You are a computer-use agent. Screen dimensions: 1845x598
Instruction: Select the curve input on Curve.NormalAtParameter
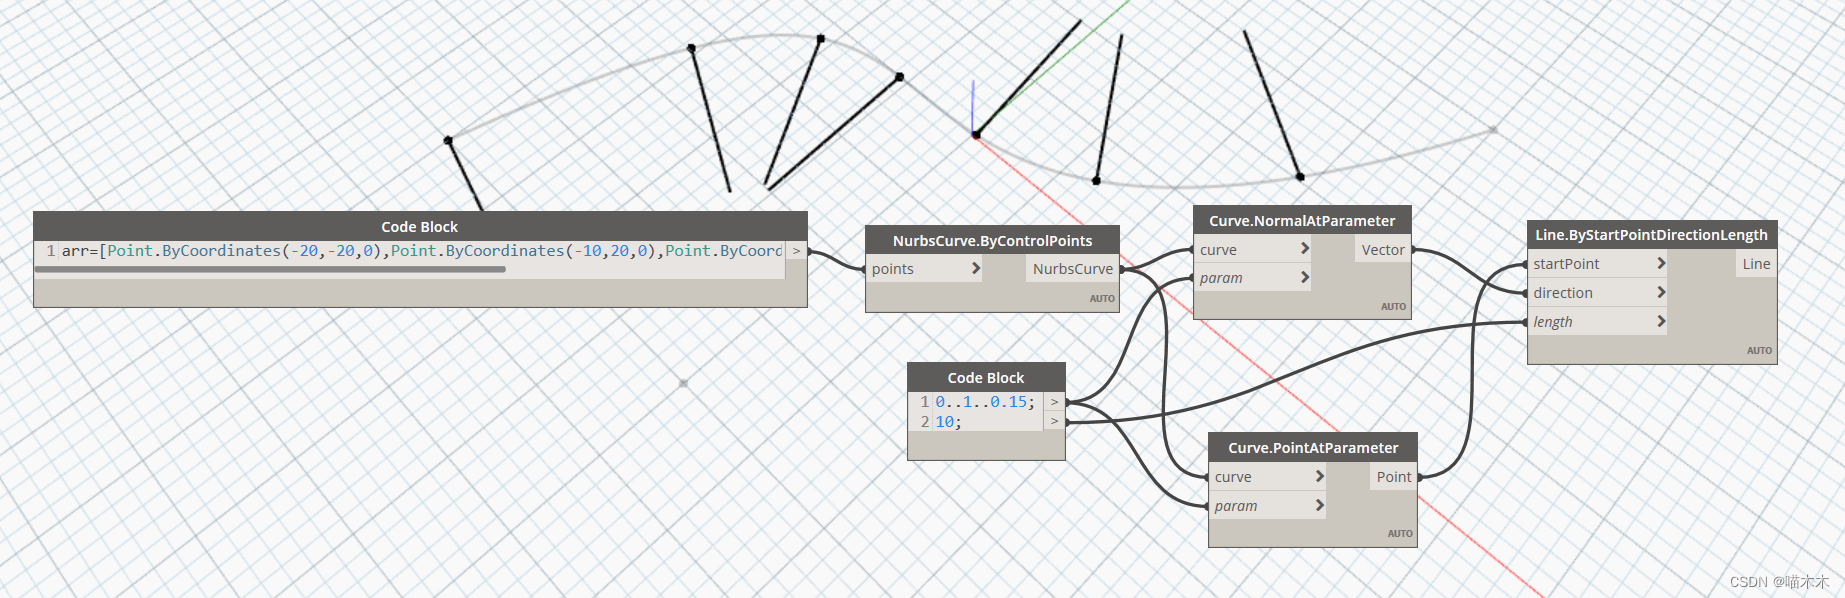pyautogui.click(x=1252, y=249)
